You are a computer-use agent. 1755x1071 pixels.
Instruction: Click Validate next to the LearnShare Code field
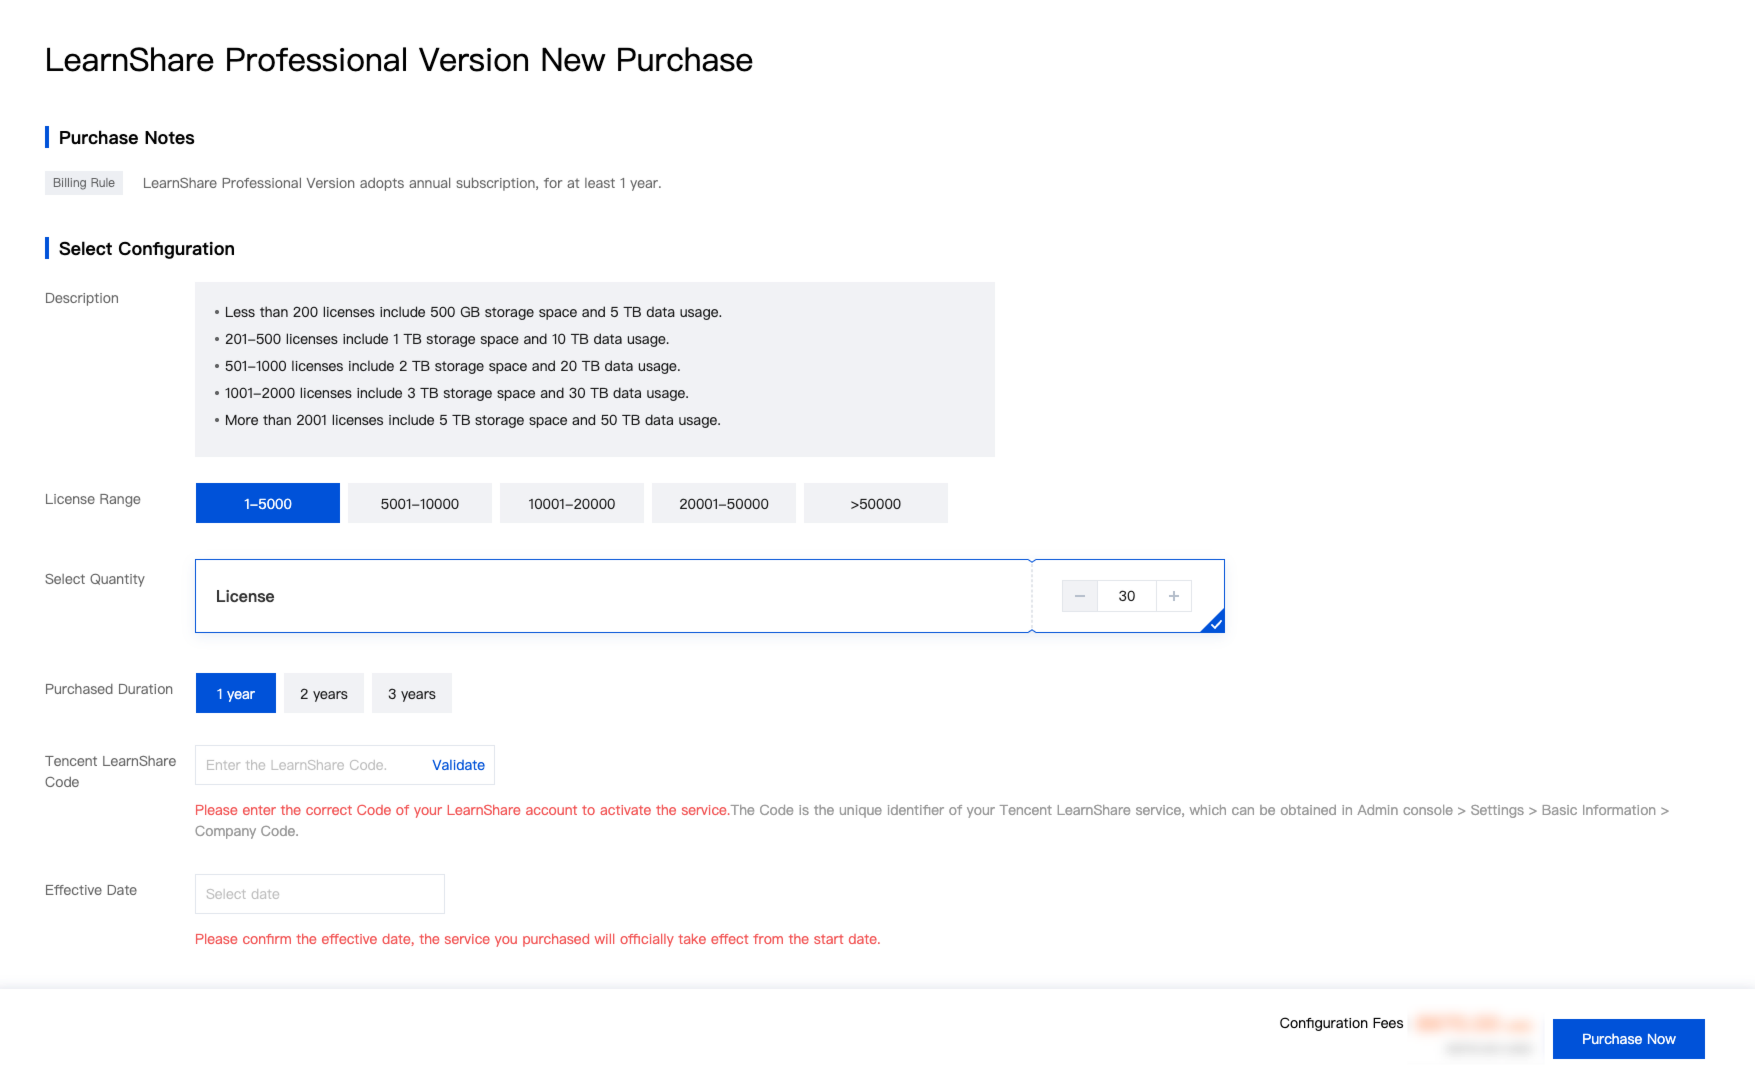pos(458,765)
